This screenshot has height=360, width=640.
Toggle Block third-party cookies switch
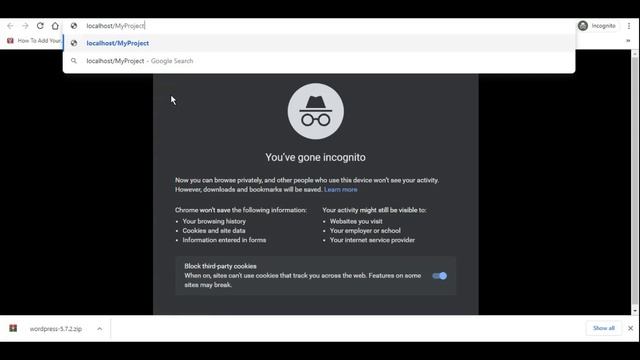440,276
